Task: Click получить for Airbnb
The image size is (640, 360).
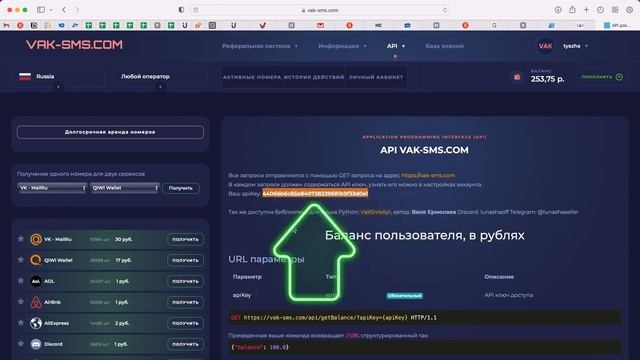Action: [x=185, y=302]
